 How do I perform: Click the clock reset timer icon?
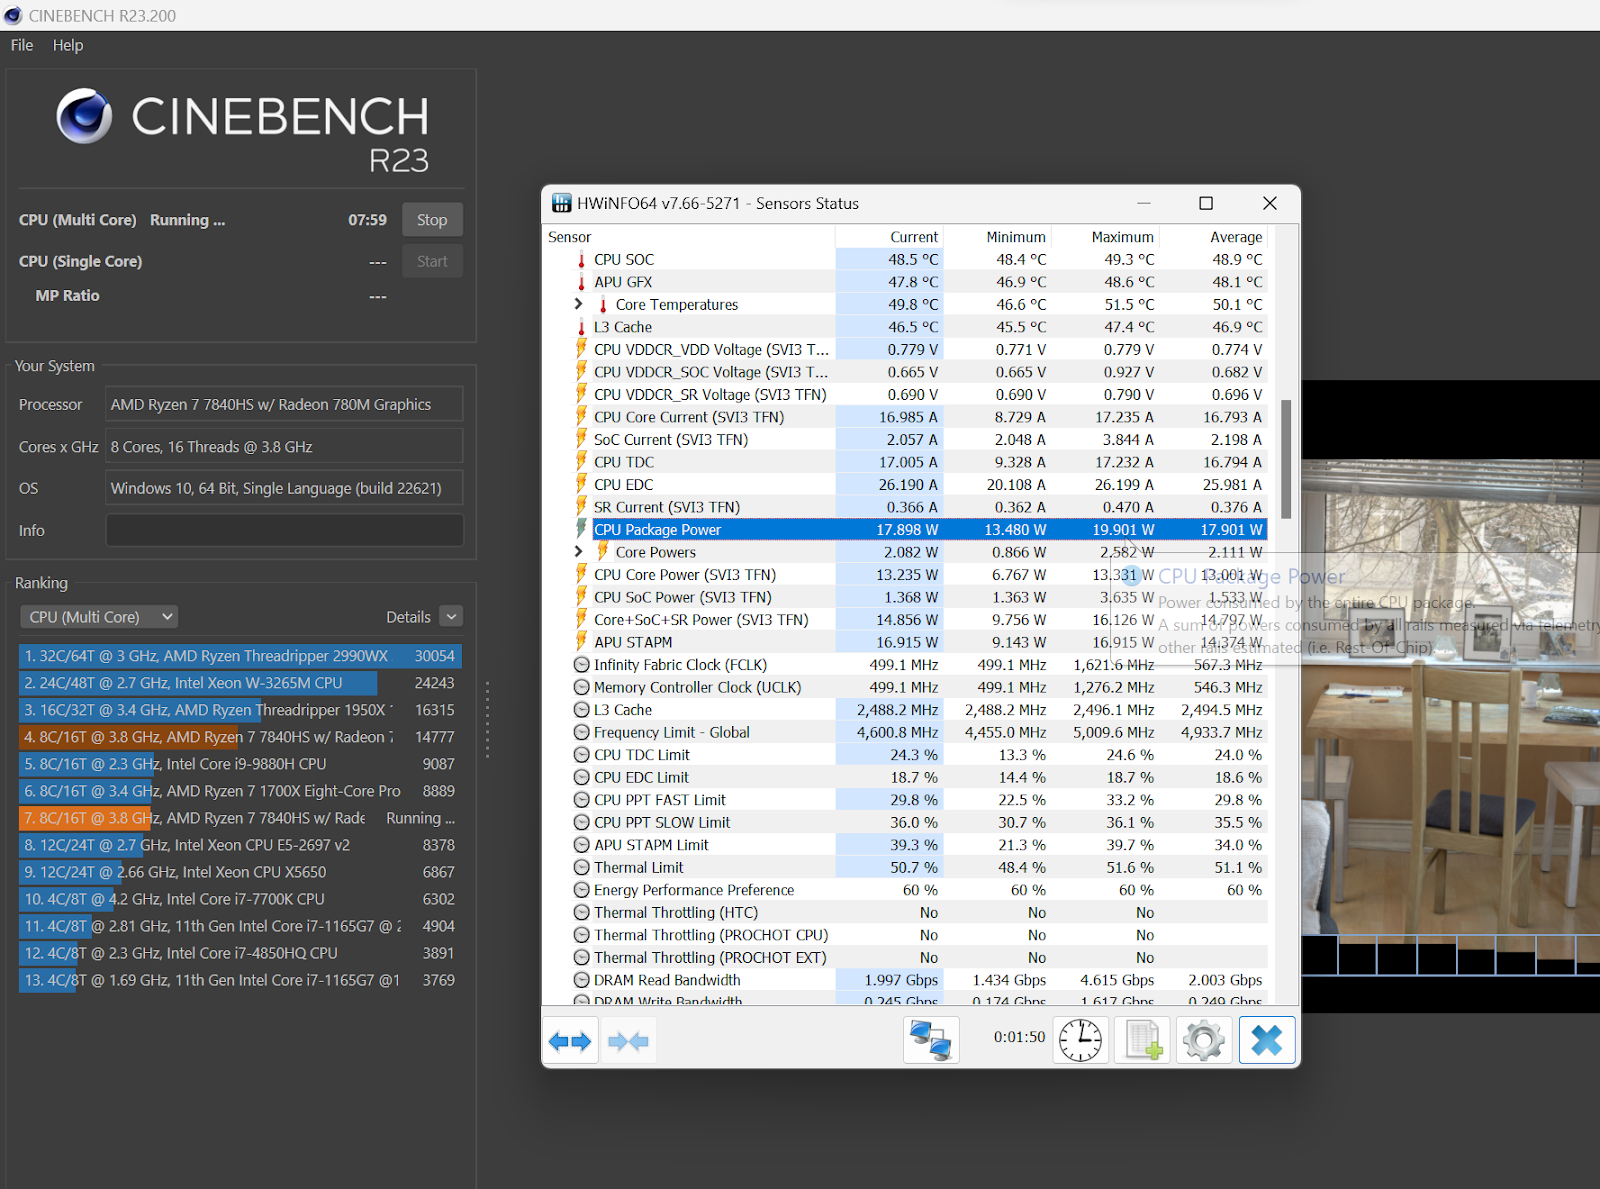coord(1081,1041)
